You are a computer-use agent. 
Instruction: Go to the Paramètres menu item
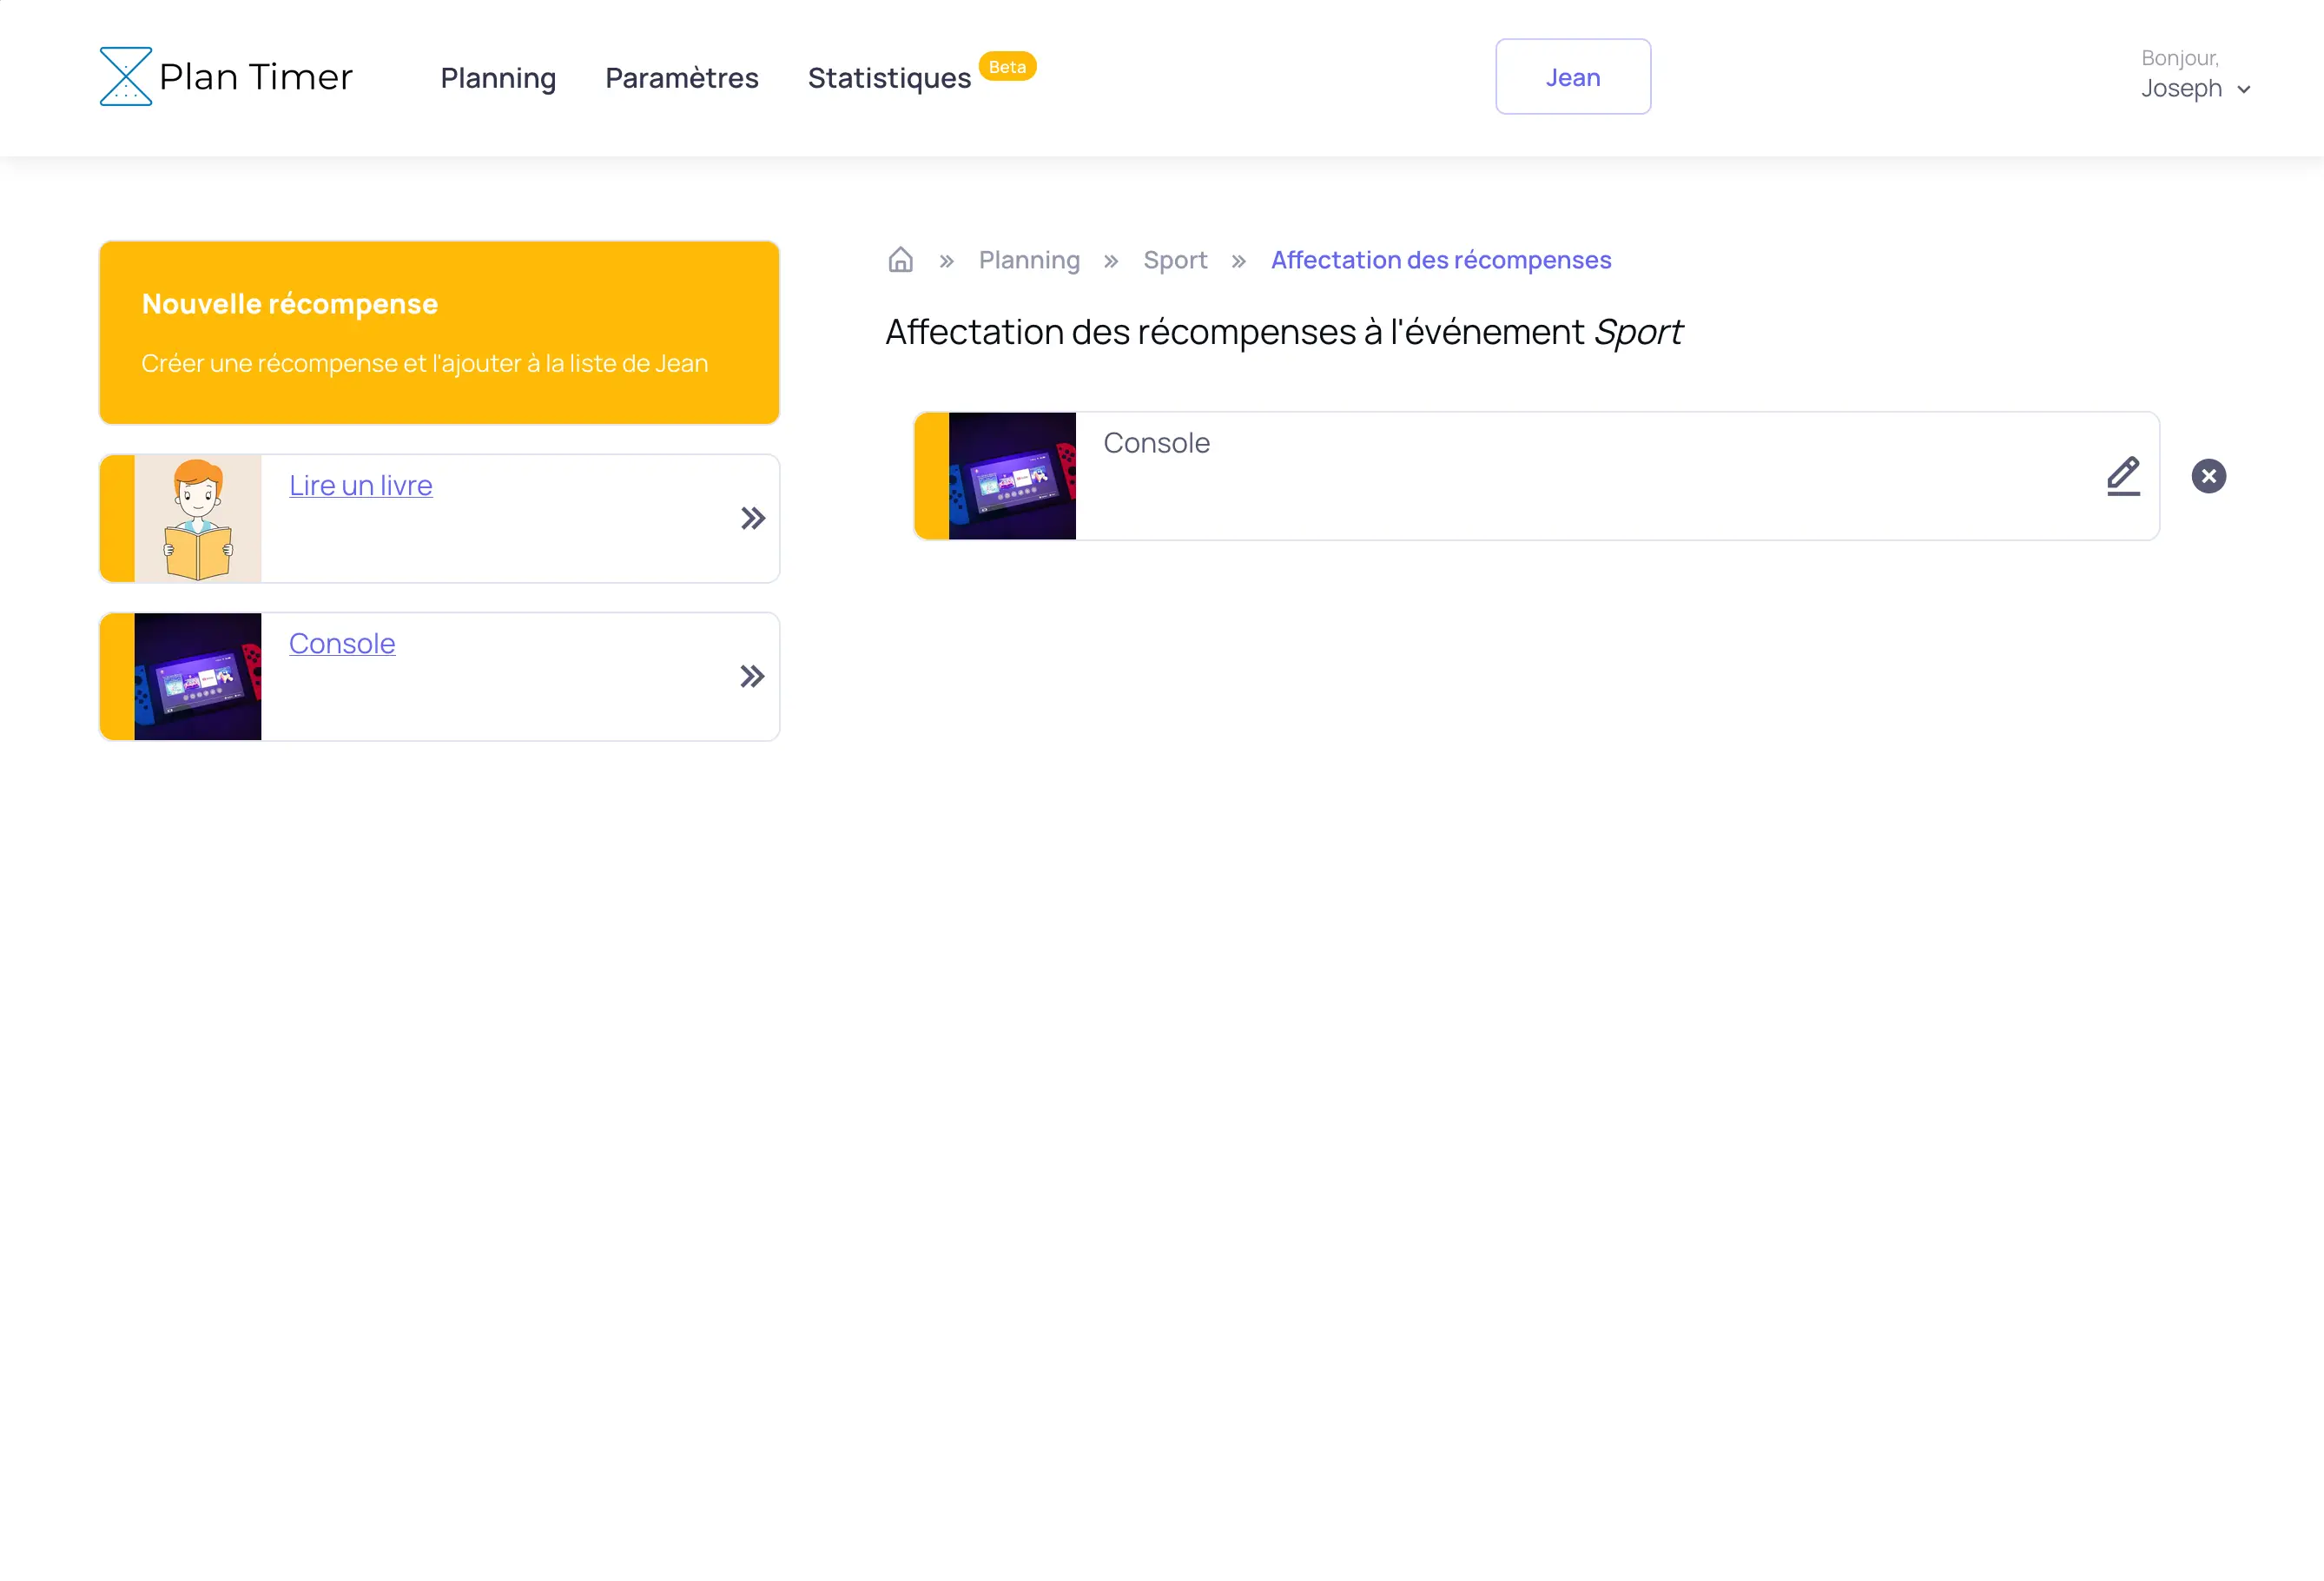pos(681,78)
